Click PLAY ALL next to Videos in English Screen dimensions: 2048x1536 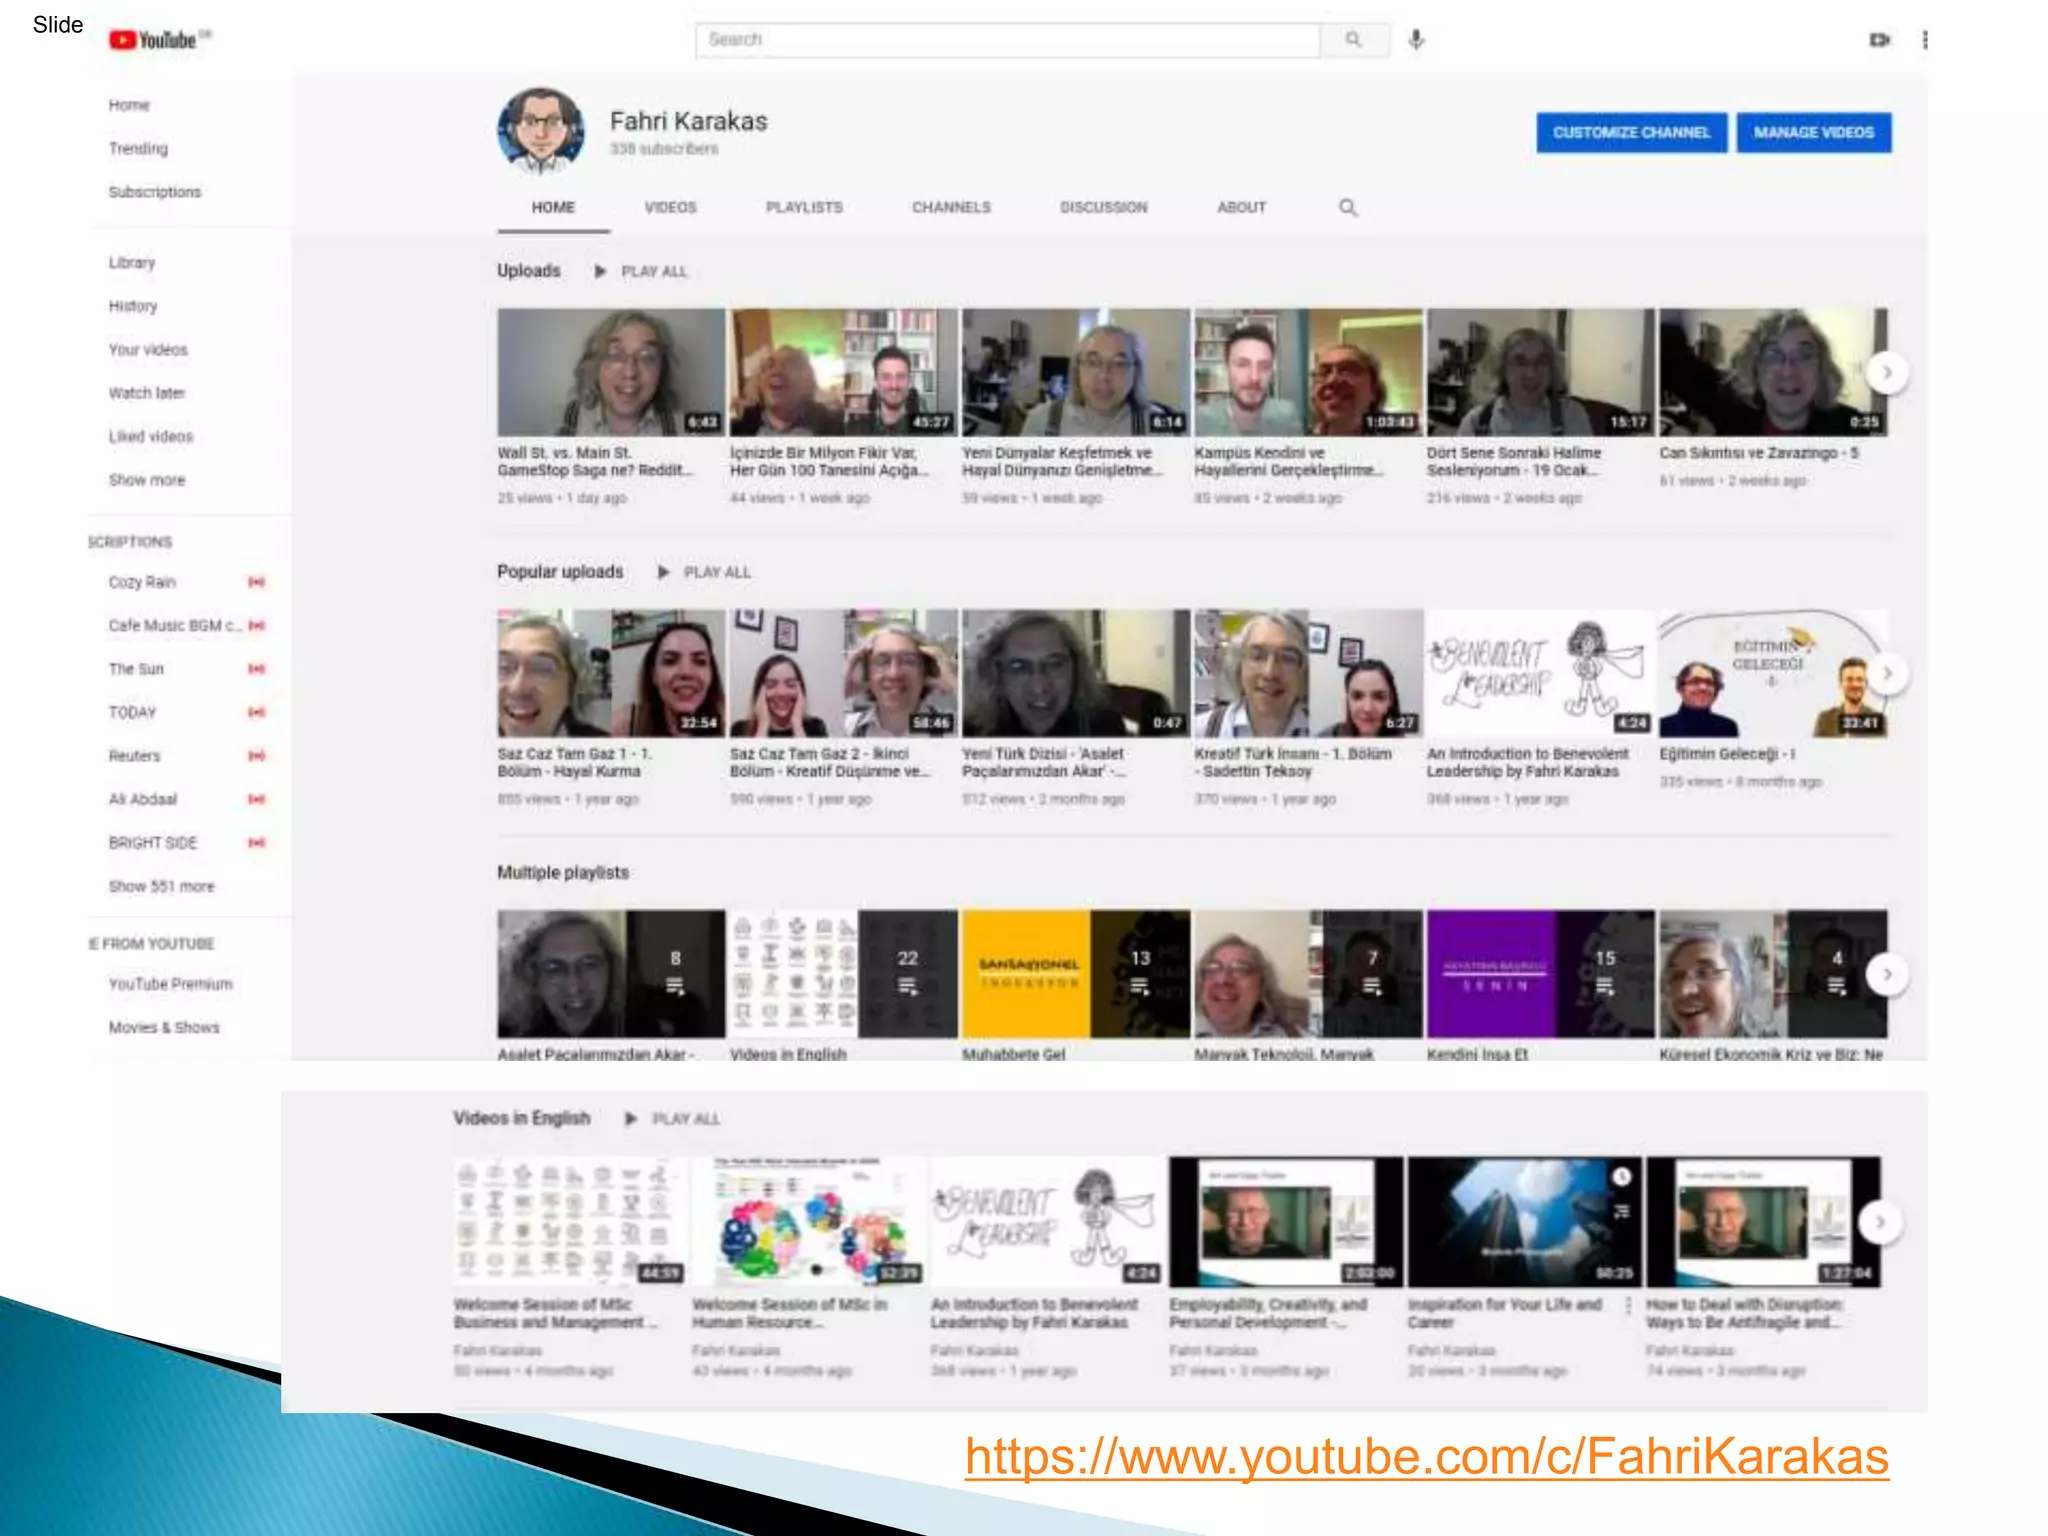coord(685,1118)
